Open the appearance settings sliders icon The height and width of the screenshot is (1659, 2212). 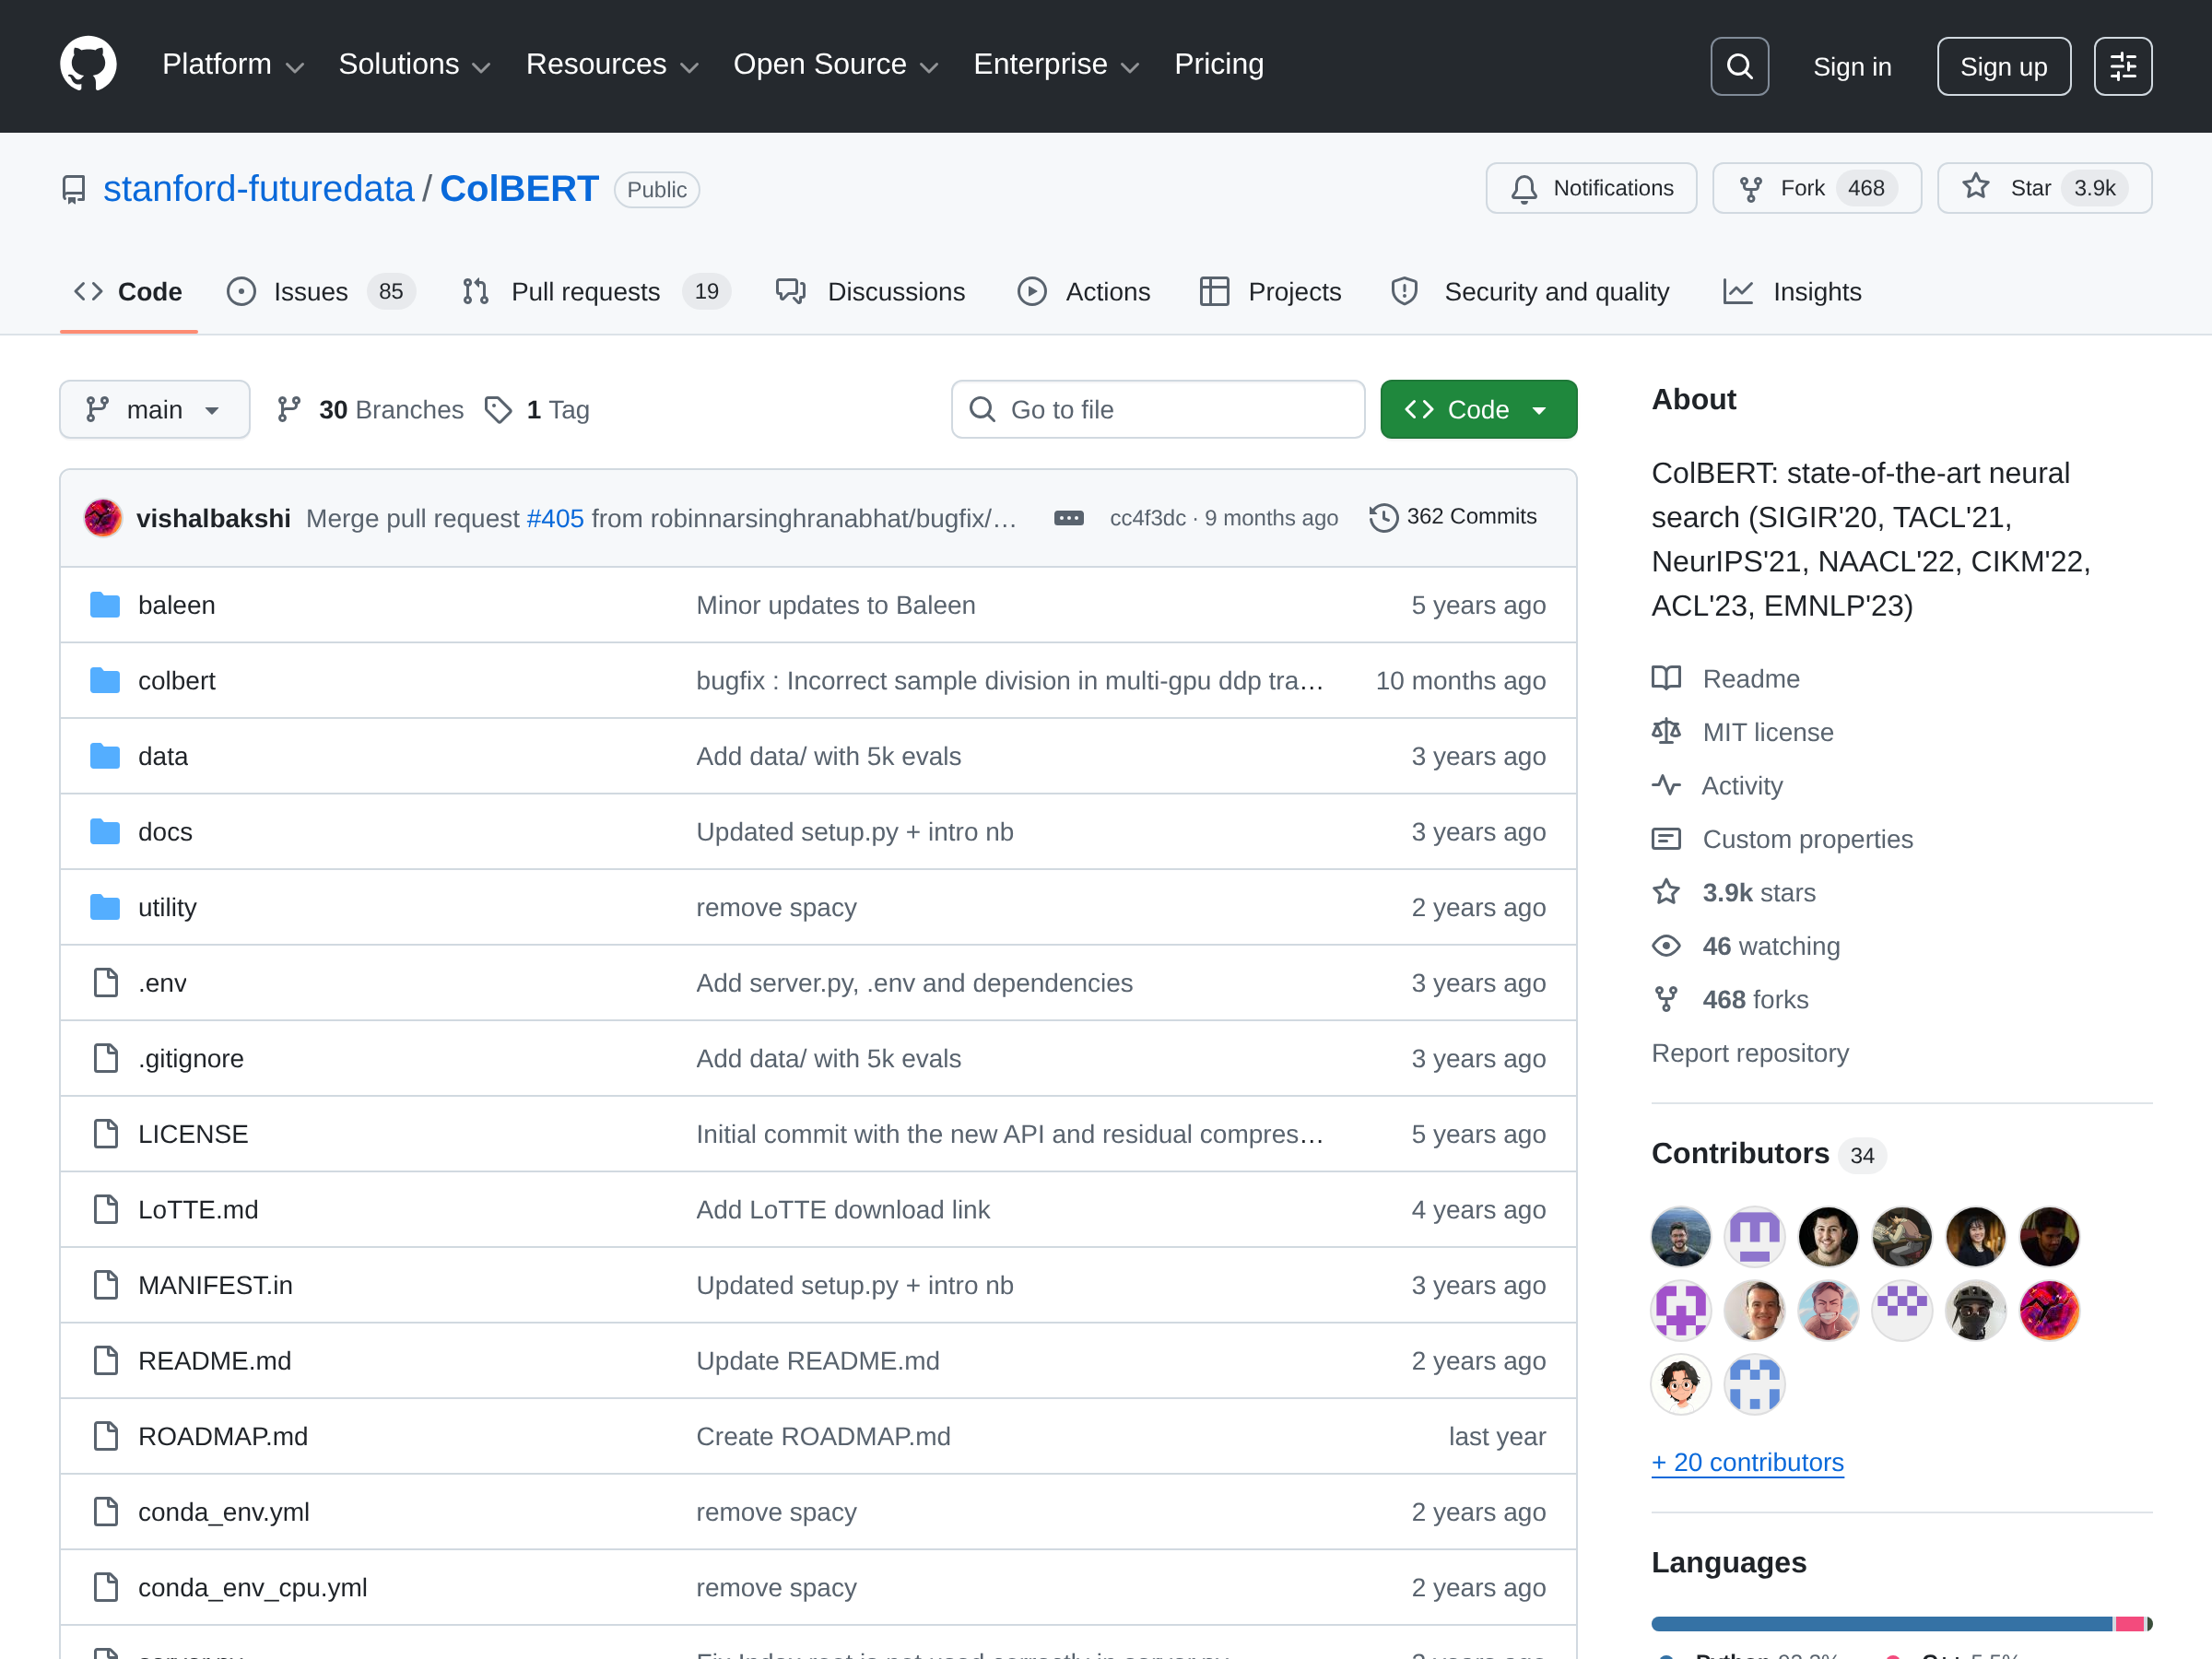(2122, 66)
